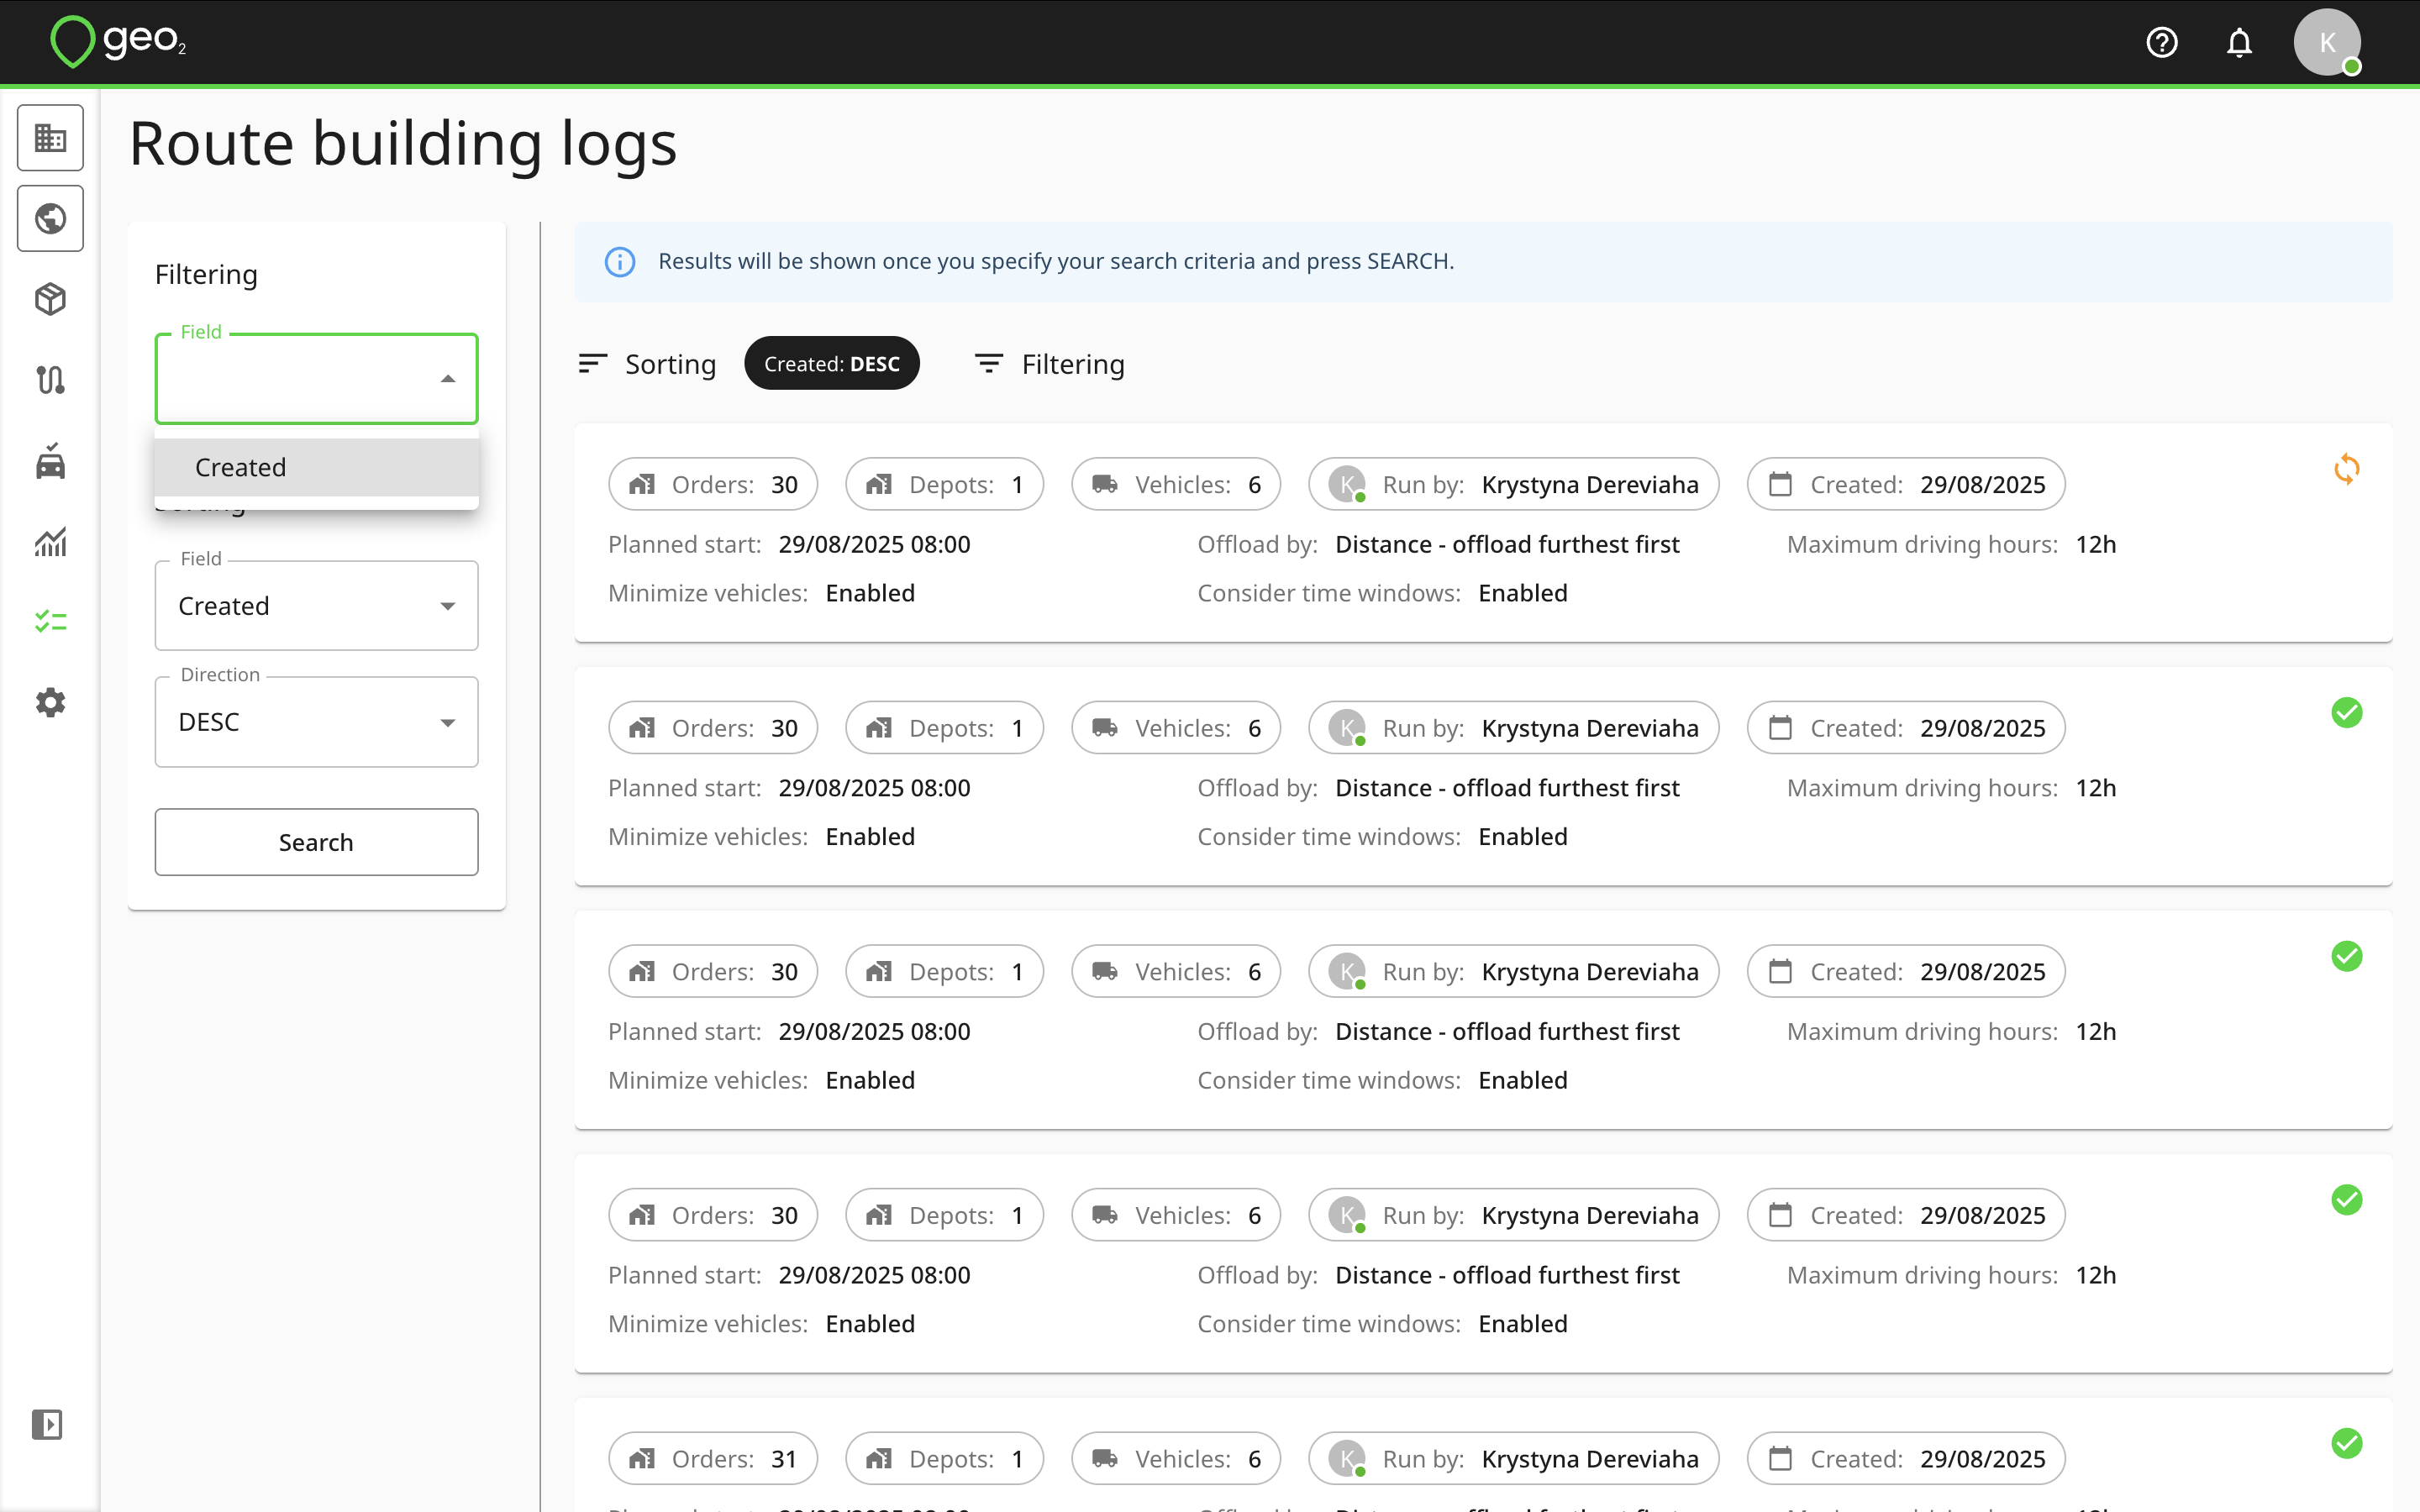Click the first log's Run by Krystyna Dereviaha chip
Screen dimensions: 2420x1512
point(1513,485)
